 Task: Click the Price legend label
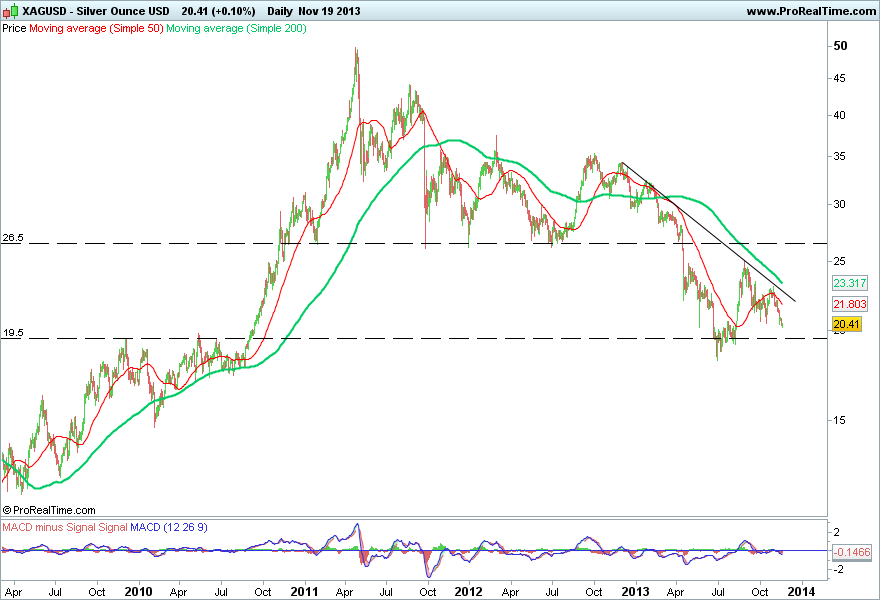[14, 28]
